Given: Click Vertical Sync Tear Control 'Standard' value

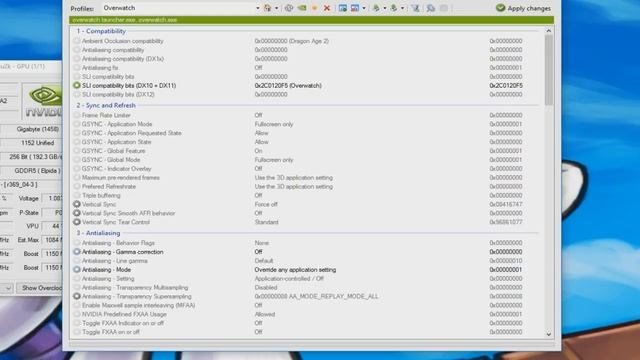Looking at the screenshot, I should (x=267, y=222).
